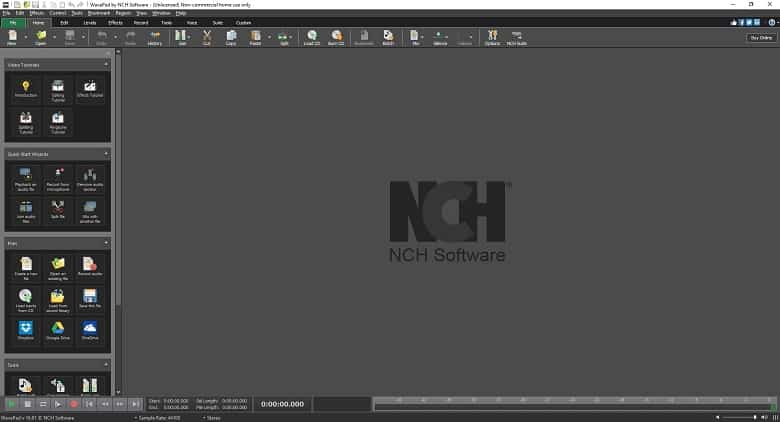Open the dropdown arrow beside Mix

click(x=422, y=37)
